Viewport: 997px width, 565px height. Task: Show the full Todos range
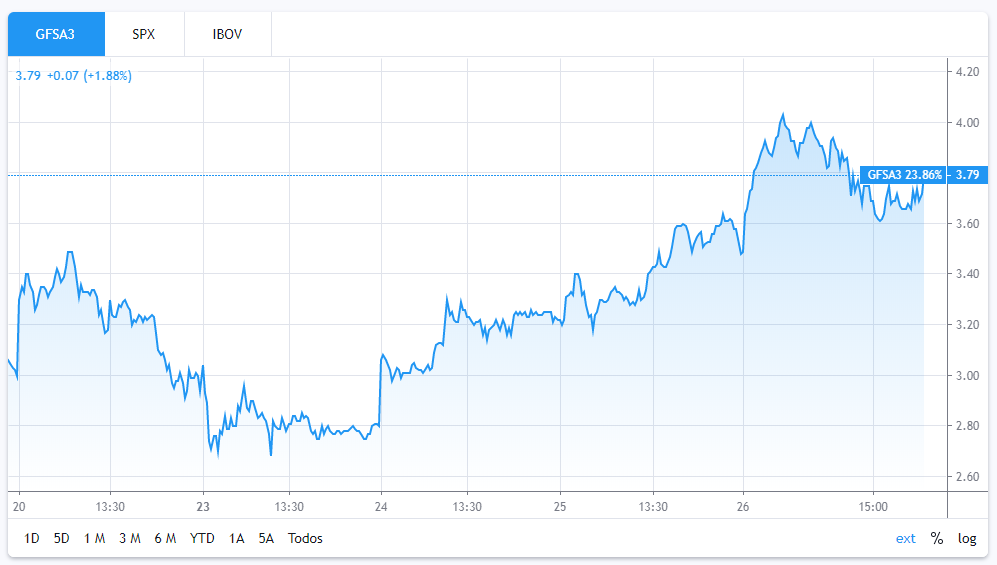click(305, 538)
